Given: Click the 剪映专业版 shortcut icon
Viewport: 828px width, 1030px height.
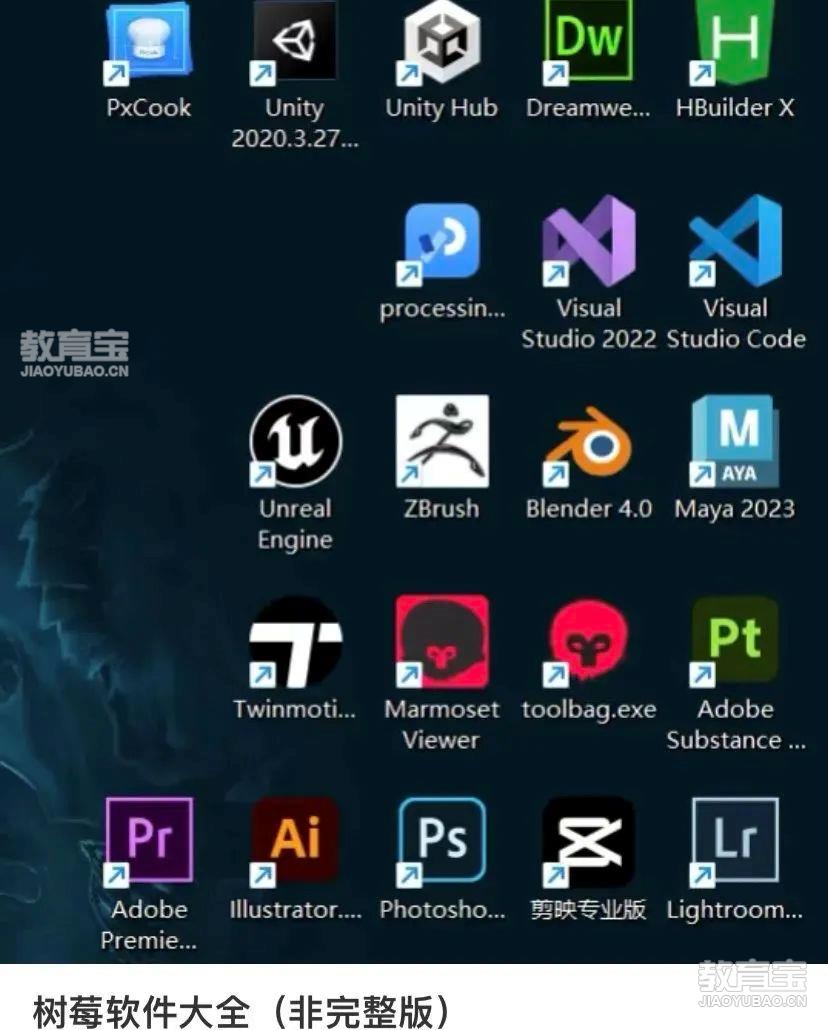Looking at the screenshot, I should pos(588,841).
